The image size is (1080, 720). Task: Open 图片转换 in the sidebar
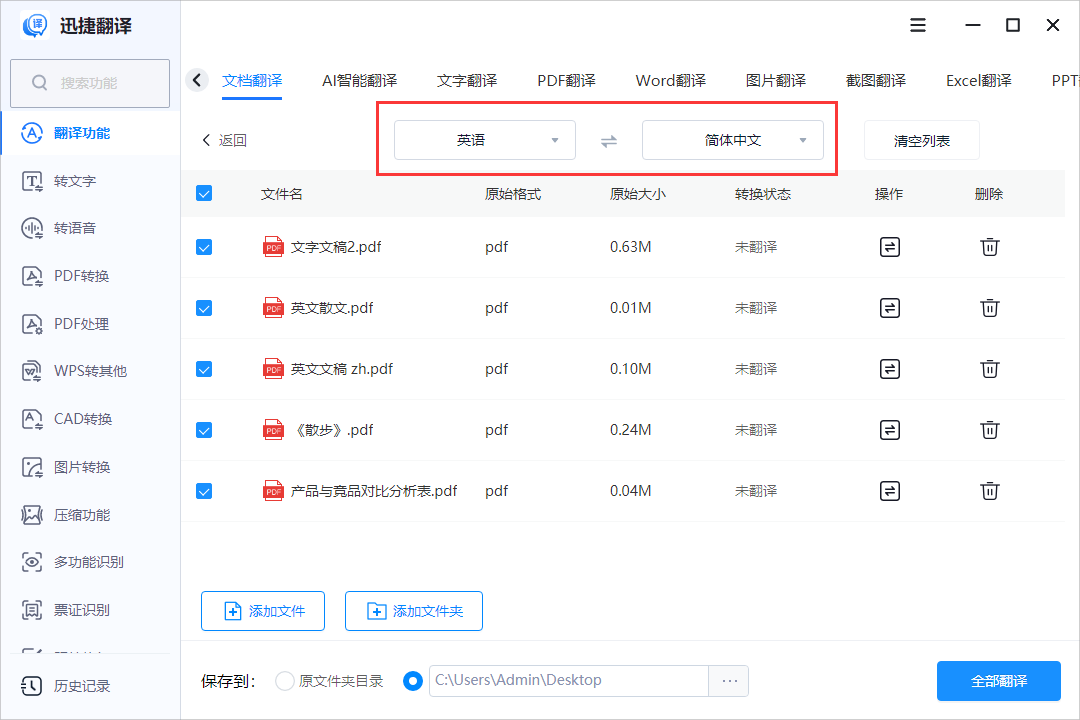tap(90, 467)
